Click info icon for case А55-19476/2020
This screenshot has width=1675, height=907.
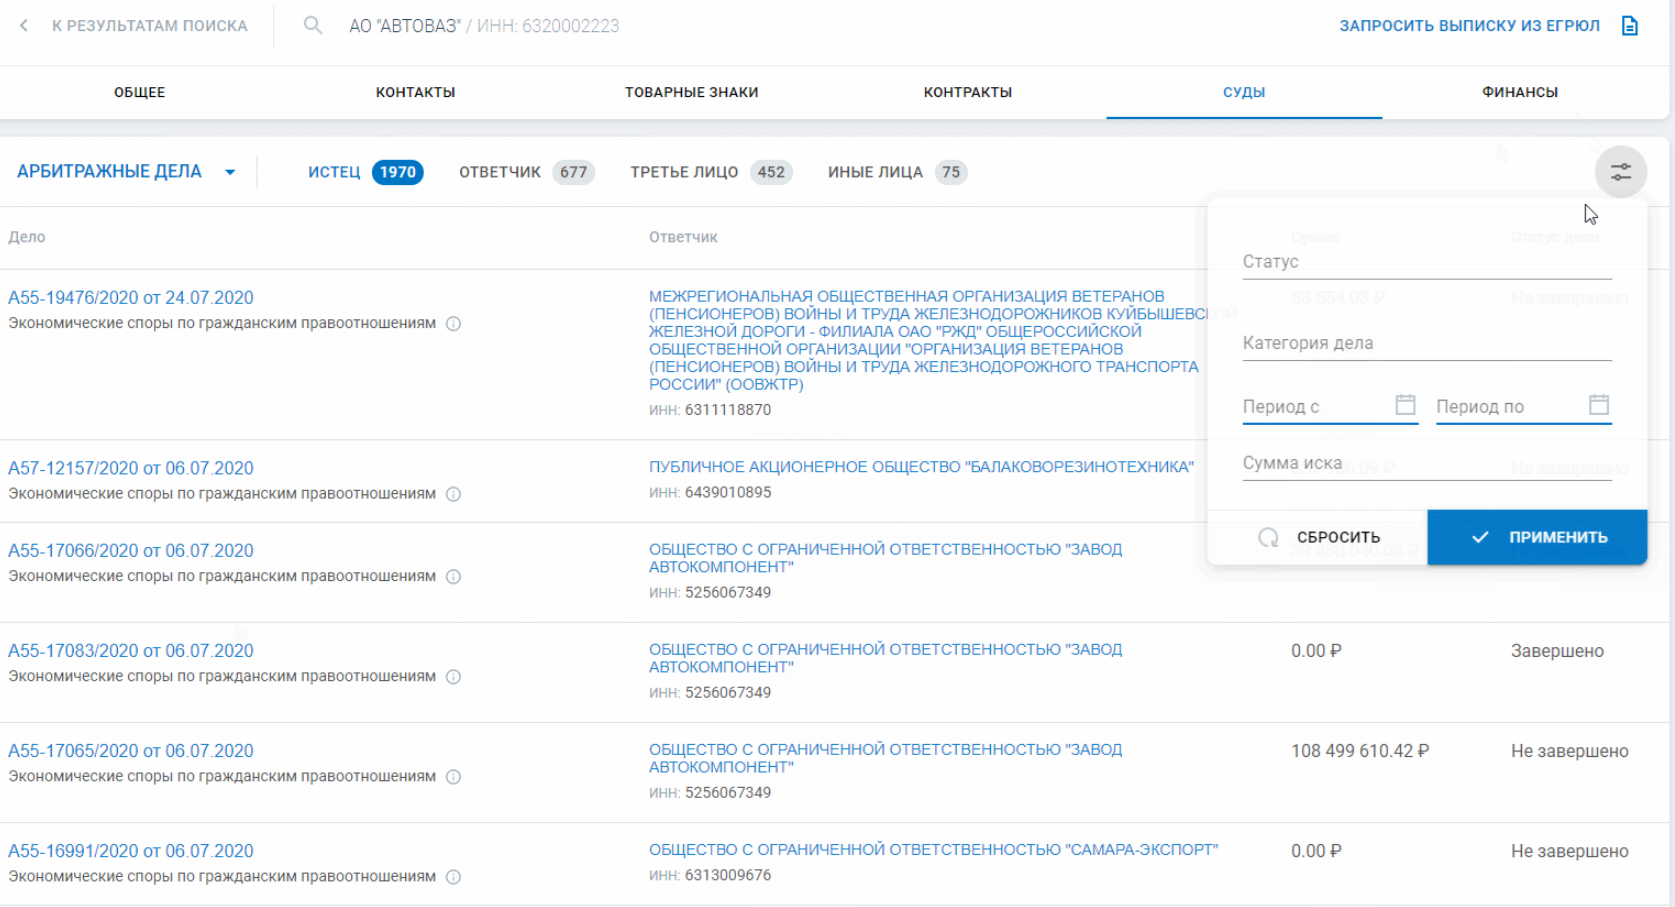453,324
